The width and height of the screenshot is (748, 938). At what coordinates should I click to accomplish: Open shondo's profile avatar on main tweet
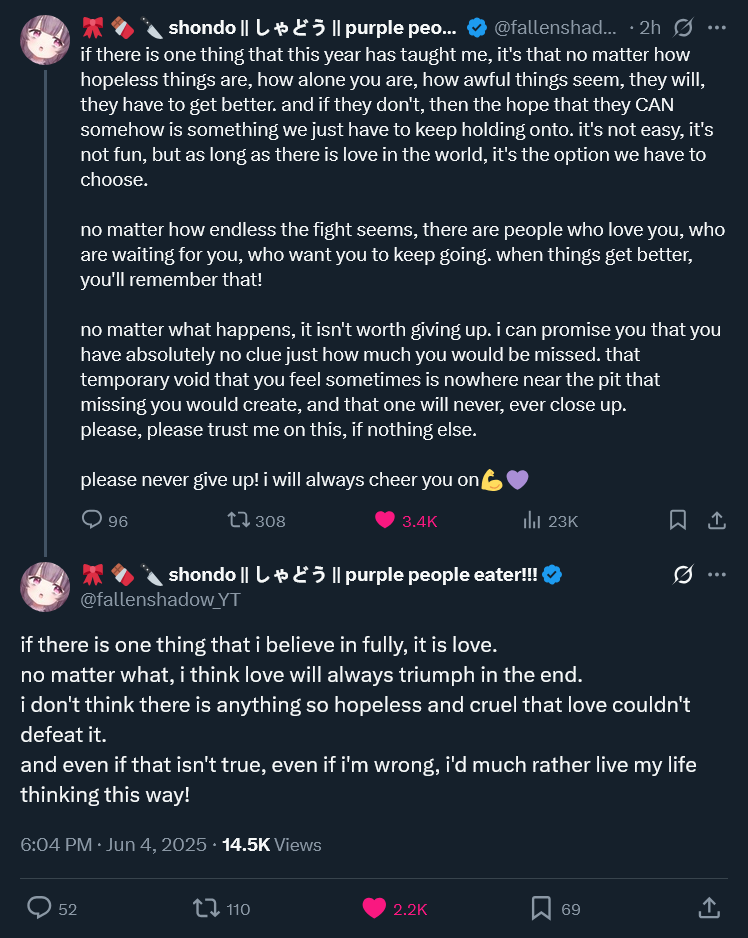46,586
